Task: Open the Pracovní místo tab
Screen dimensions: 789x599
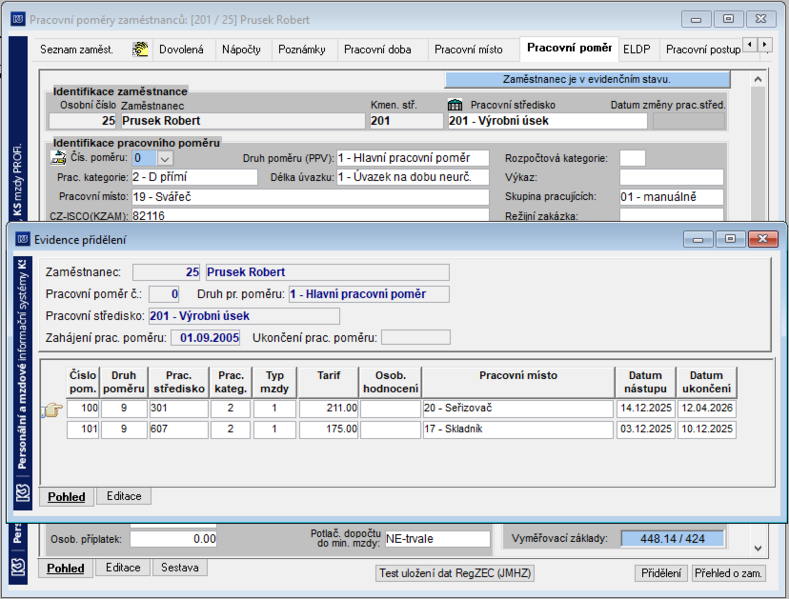Action: click(468, 49)
